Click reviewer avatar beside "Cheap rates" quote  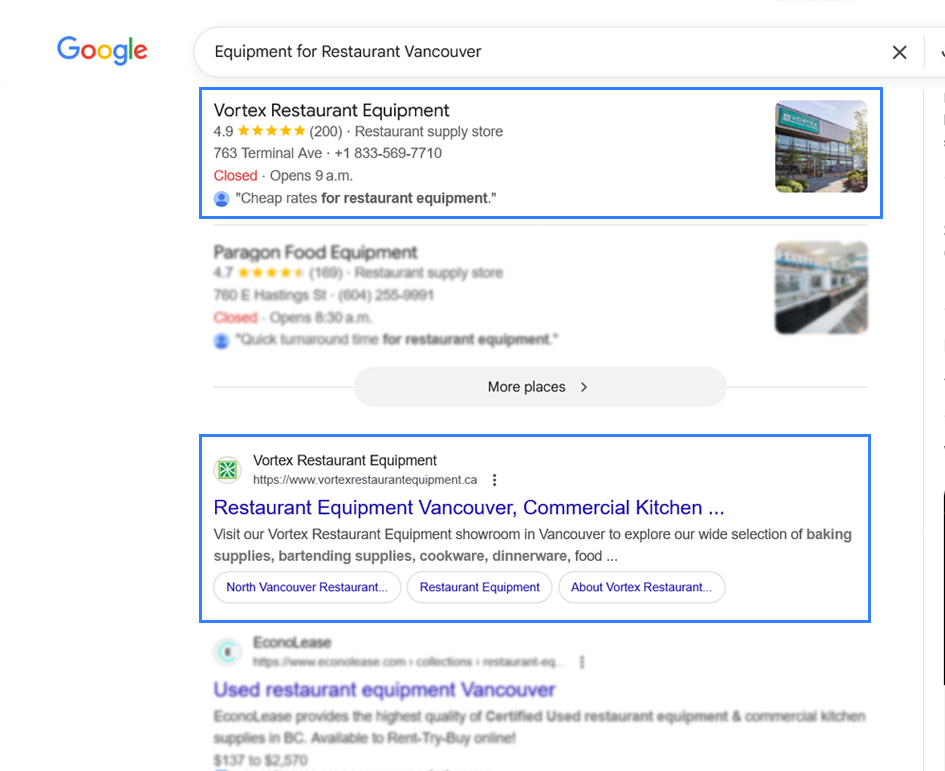(222, 198)
